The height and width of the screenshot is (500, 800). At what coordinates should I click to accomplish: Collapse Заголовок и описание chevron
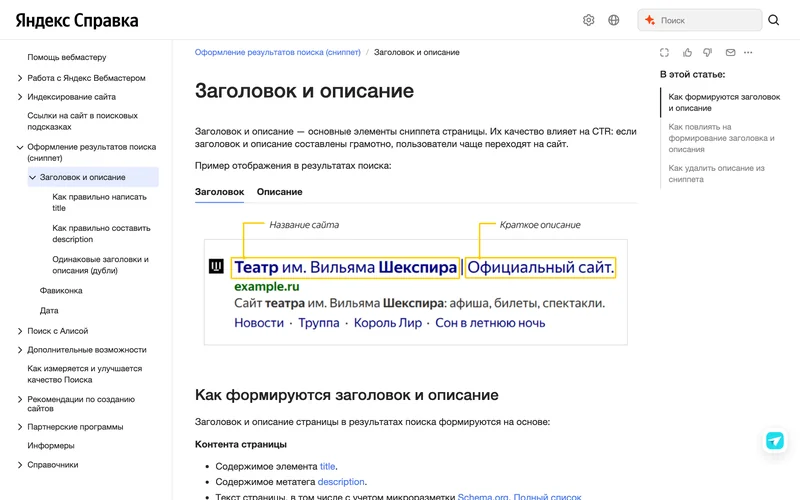[x=32, y=178]
